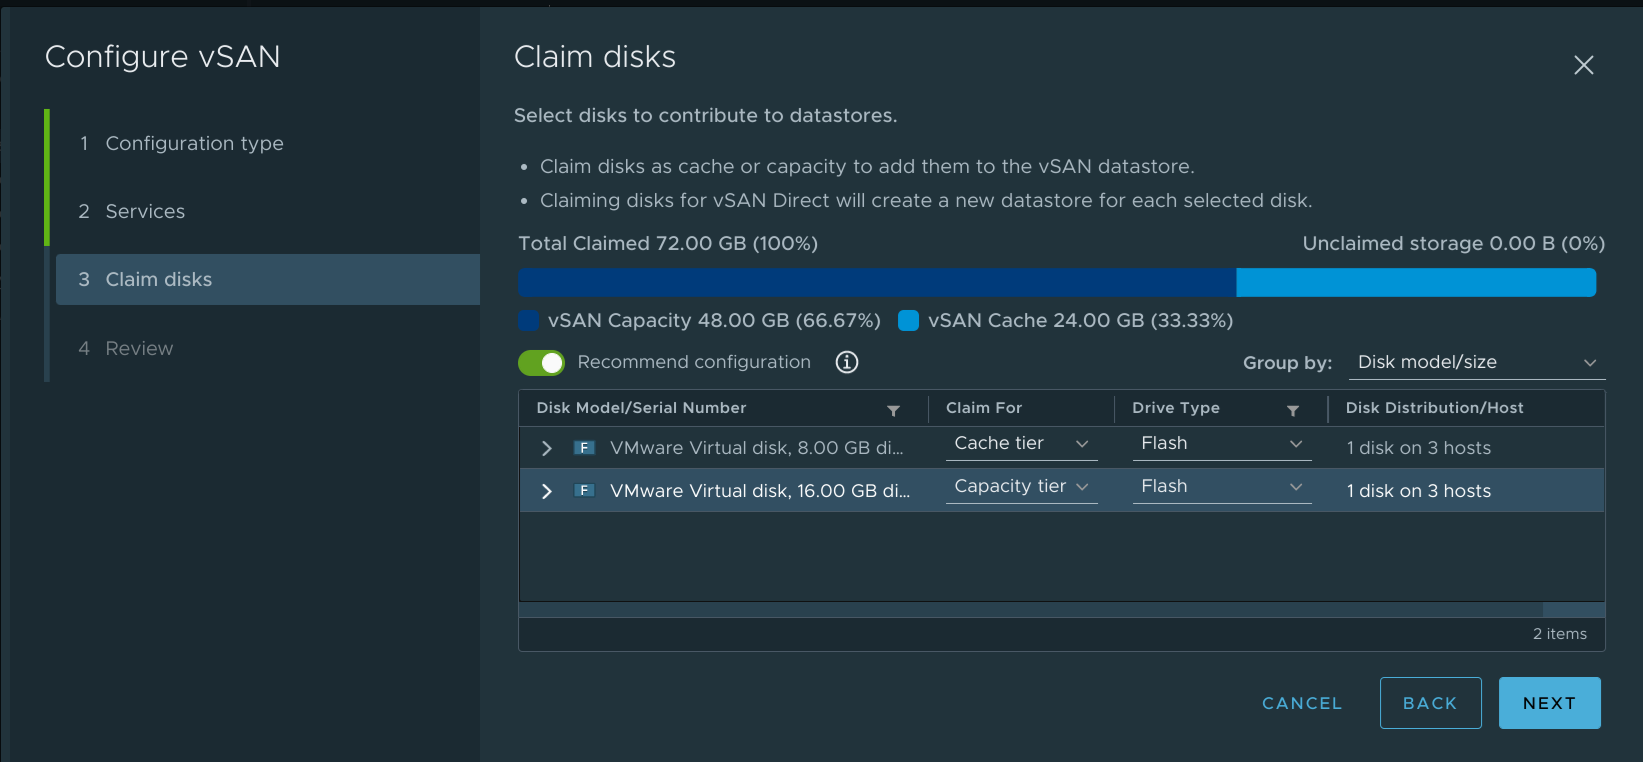This screenshot has height=762, width=1643.
Task: Click the vSAN Capacity 48.00 GB legend text
Action: coord(714,320)
